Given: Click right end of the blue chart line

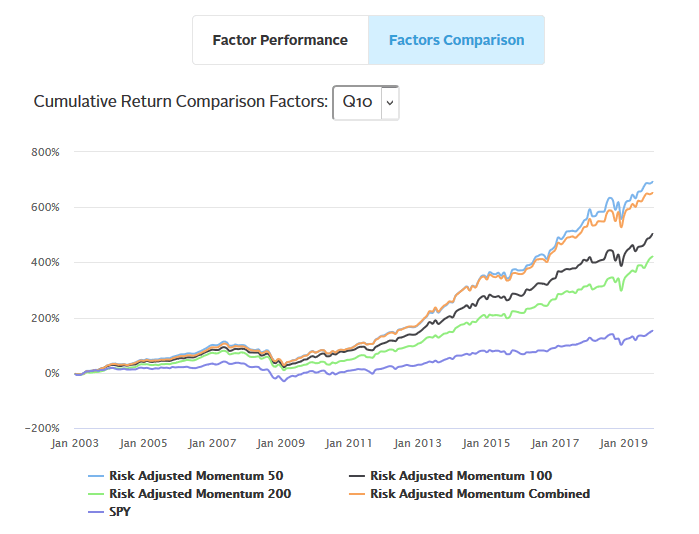Looking at the screenshot, I should click(652, 182).
